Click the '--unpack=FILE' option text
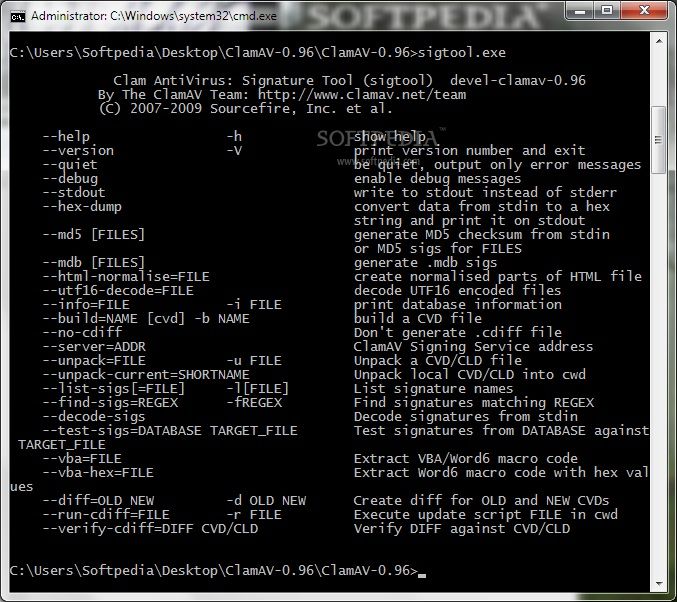The width and height of the screenshot is (677, 602). pyautogui.click(x=94, y=361)
